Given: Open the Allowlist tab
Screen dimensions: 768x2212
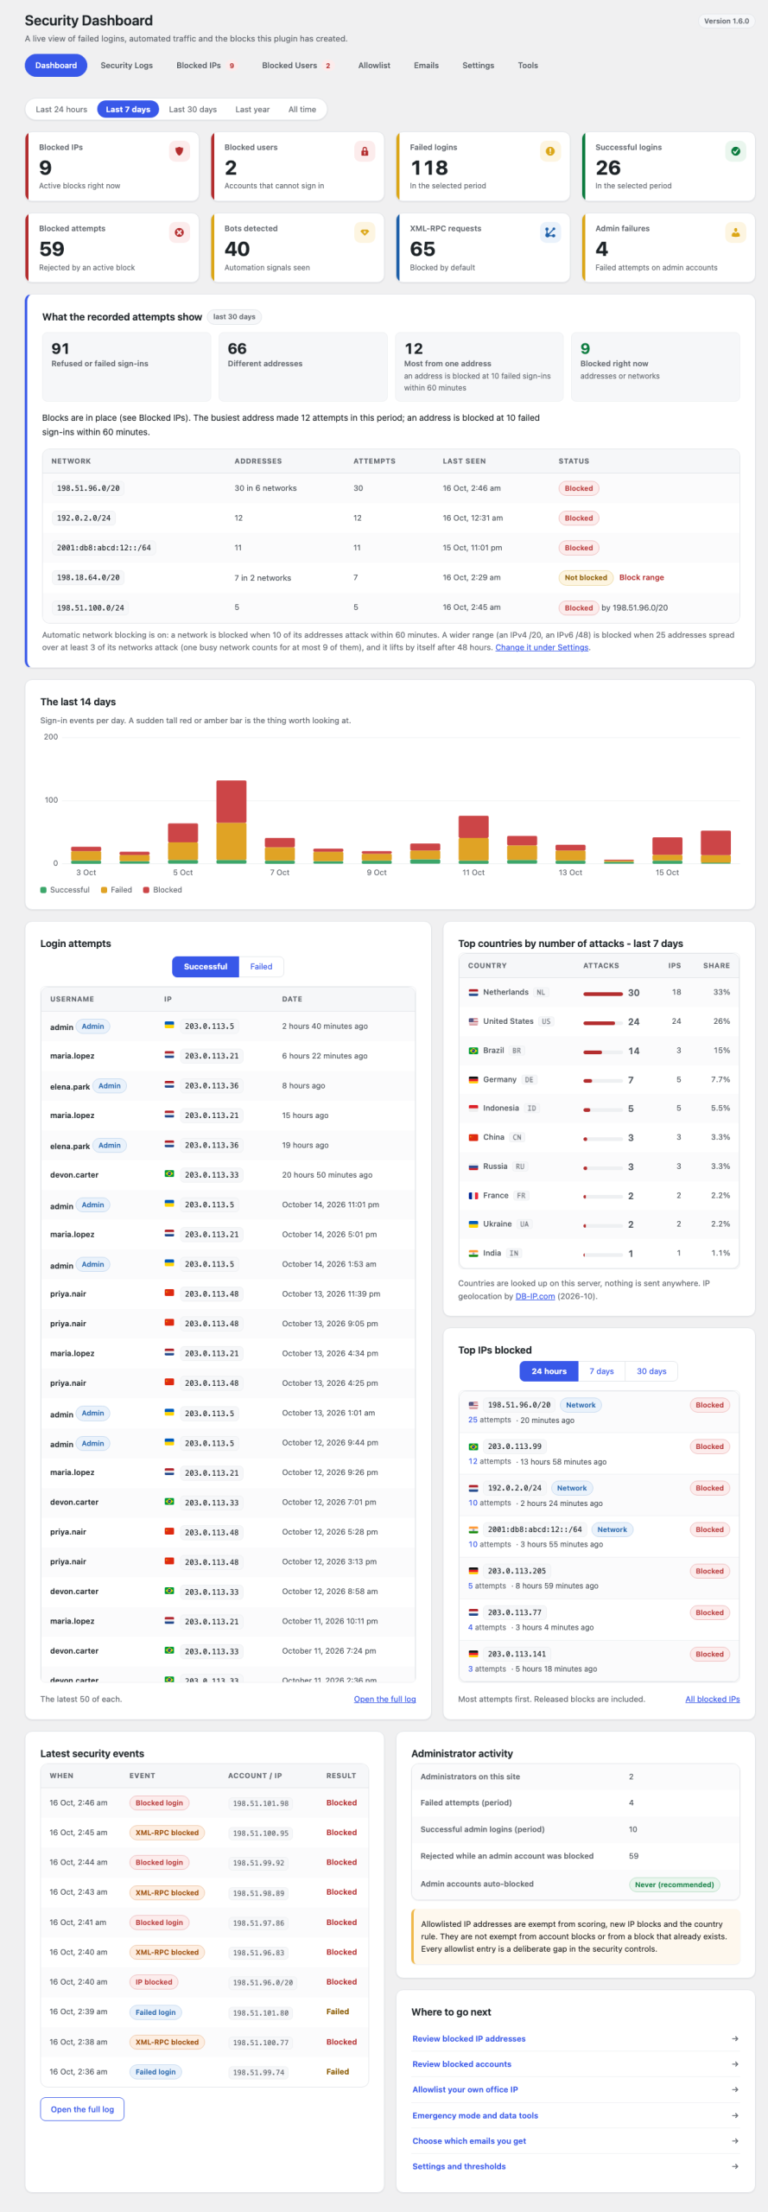Looking at the screenshot, I should point(374,65).
